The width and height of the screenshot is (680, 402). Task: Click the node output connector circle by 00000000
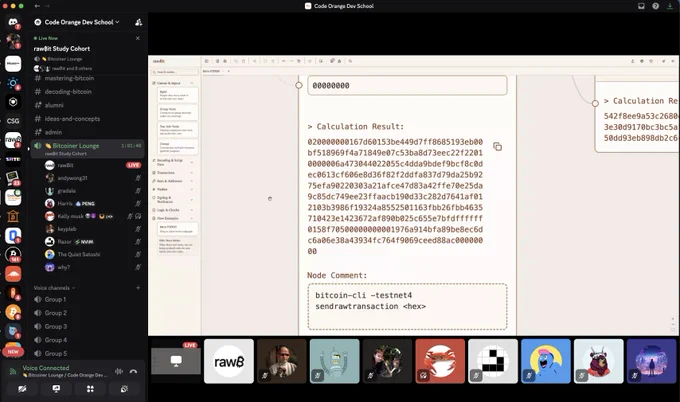coord(299,85)
